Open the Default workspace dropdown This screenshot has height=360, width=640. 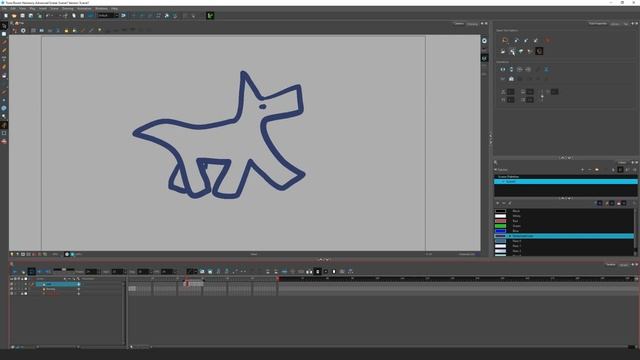tap(108, 16)
